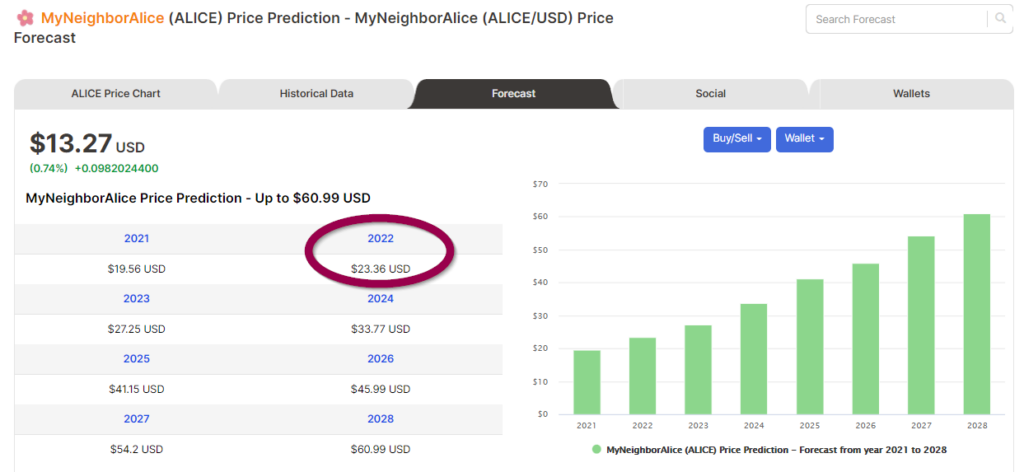This screenshot has height=472, width=1024.
Task: Click the $45.99 USD prediction value
Action: [x=381, y=389]
